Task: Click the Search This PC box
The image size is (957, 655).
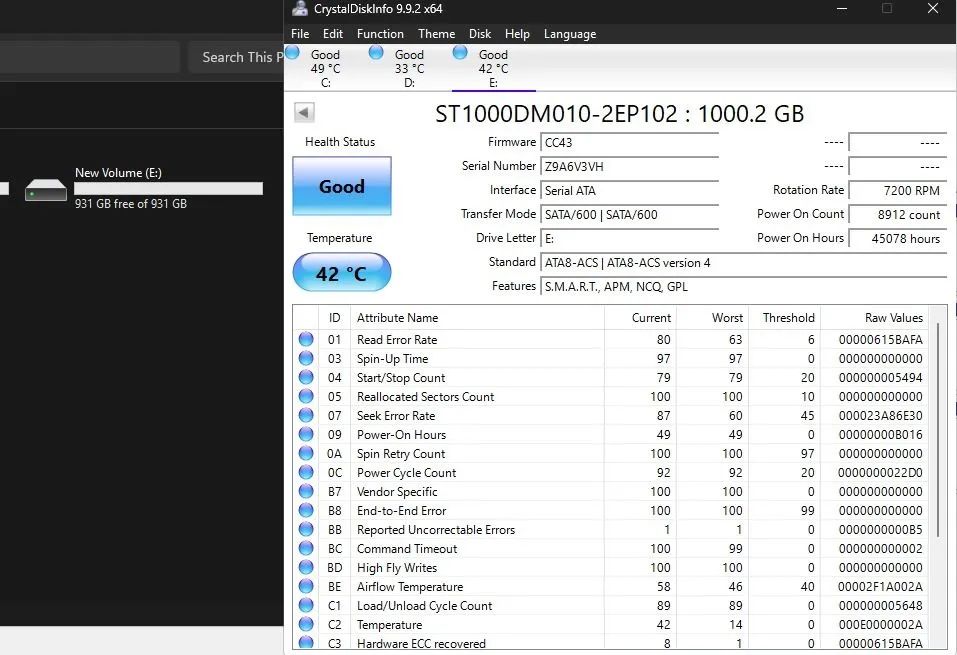Action: coord(236,57)
